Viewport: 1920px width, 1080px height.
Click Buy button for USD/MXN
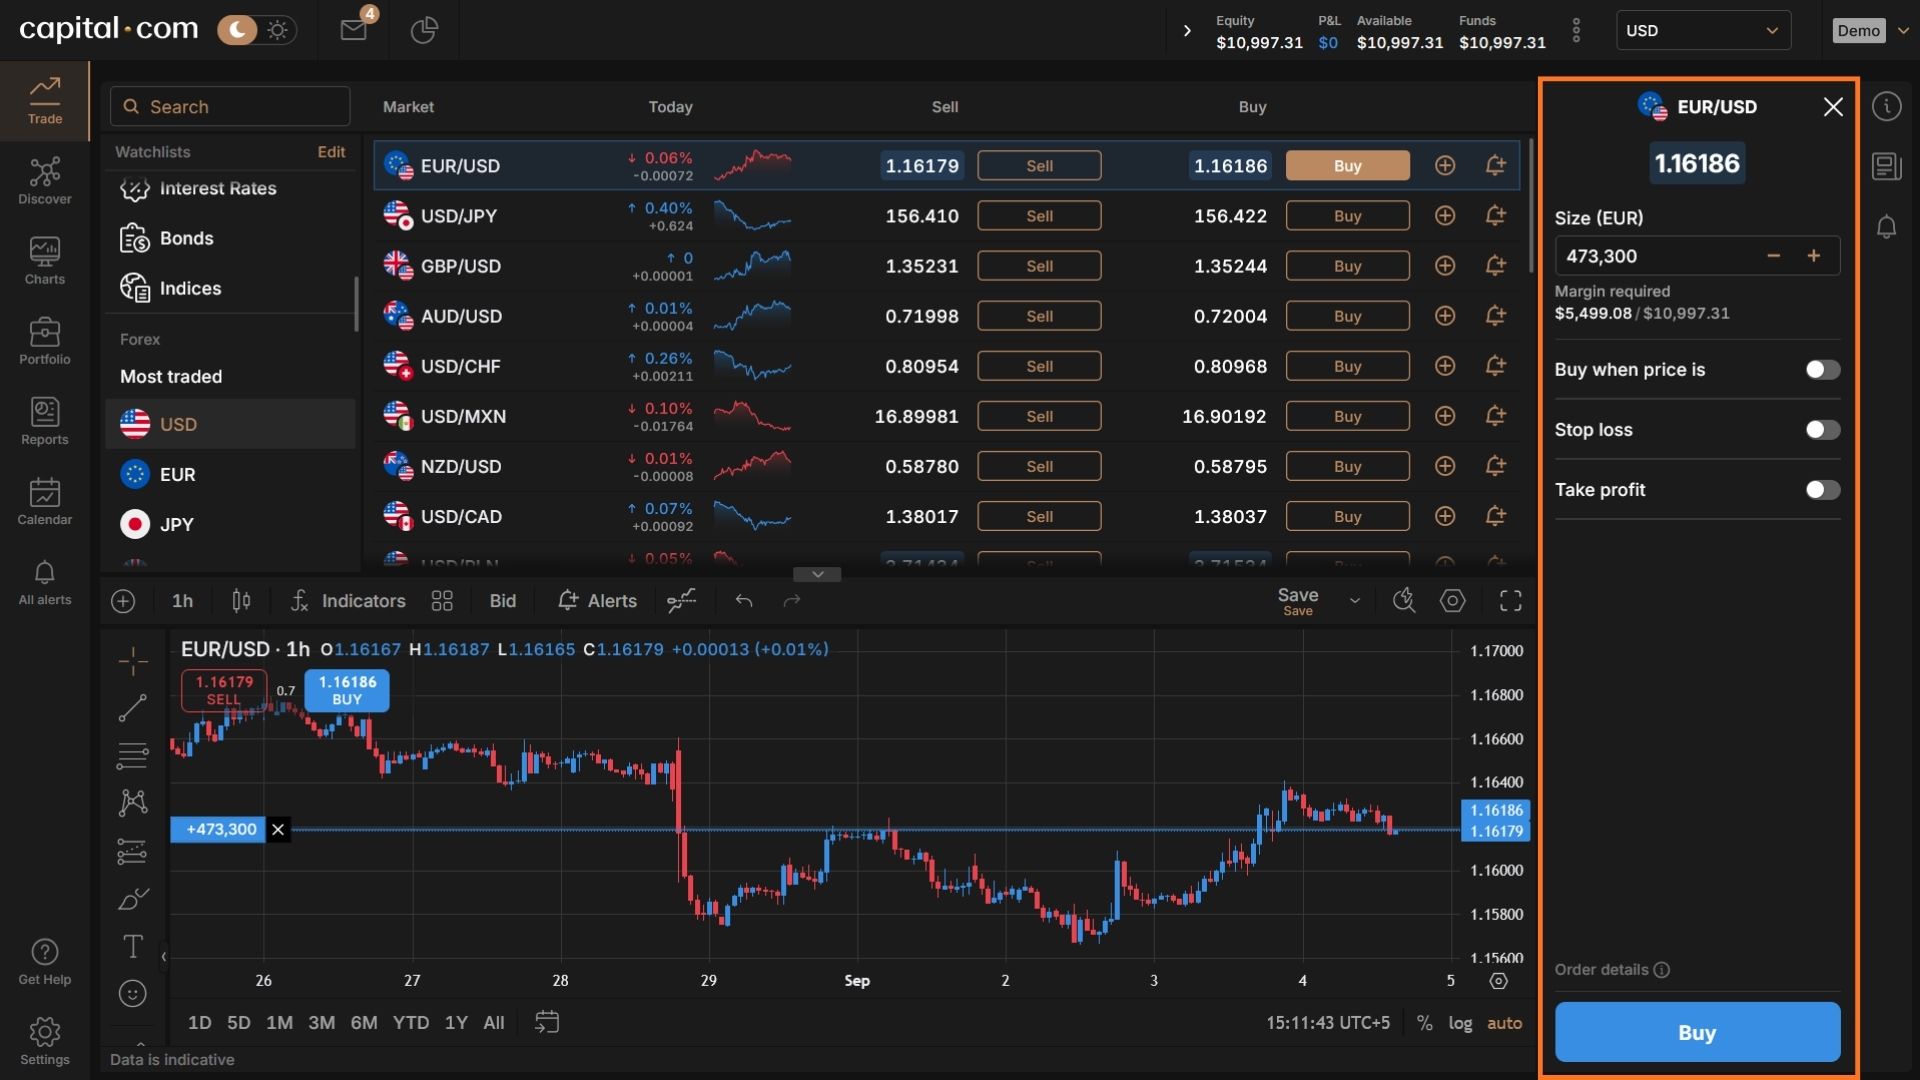click(1347, 416)
